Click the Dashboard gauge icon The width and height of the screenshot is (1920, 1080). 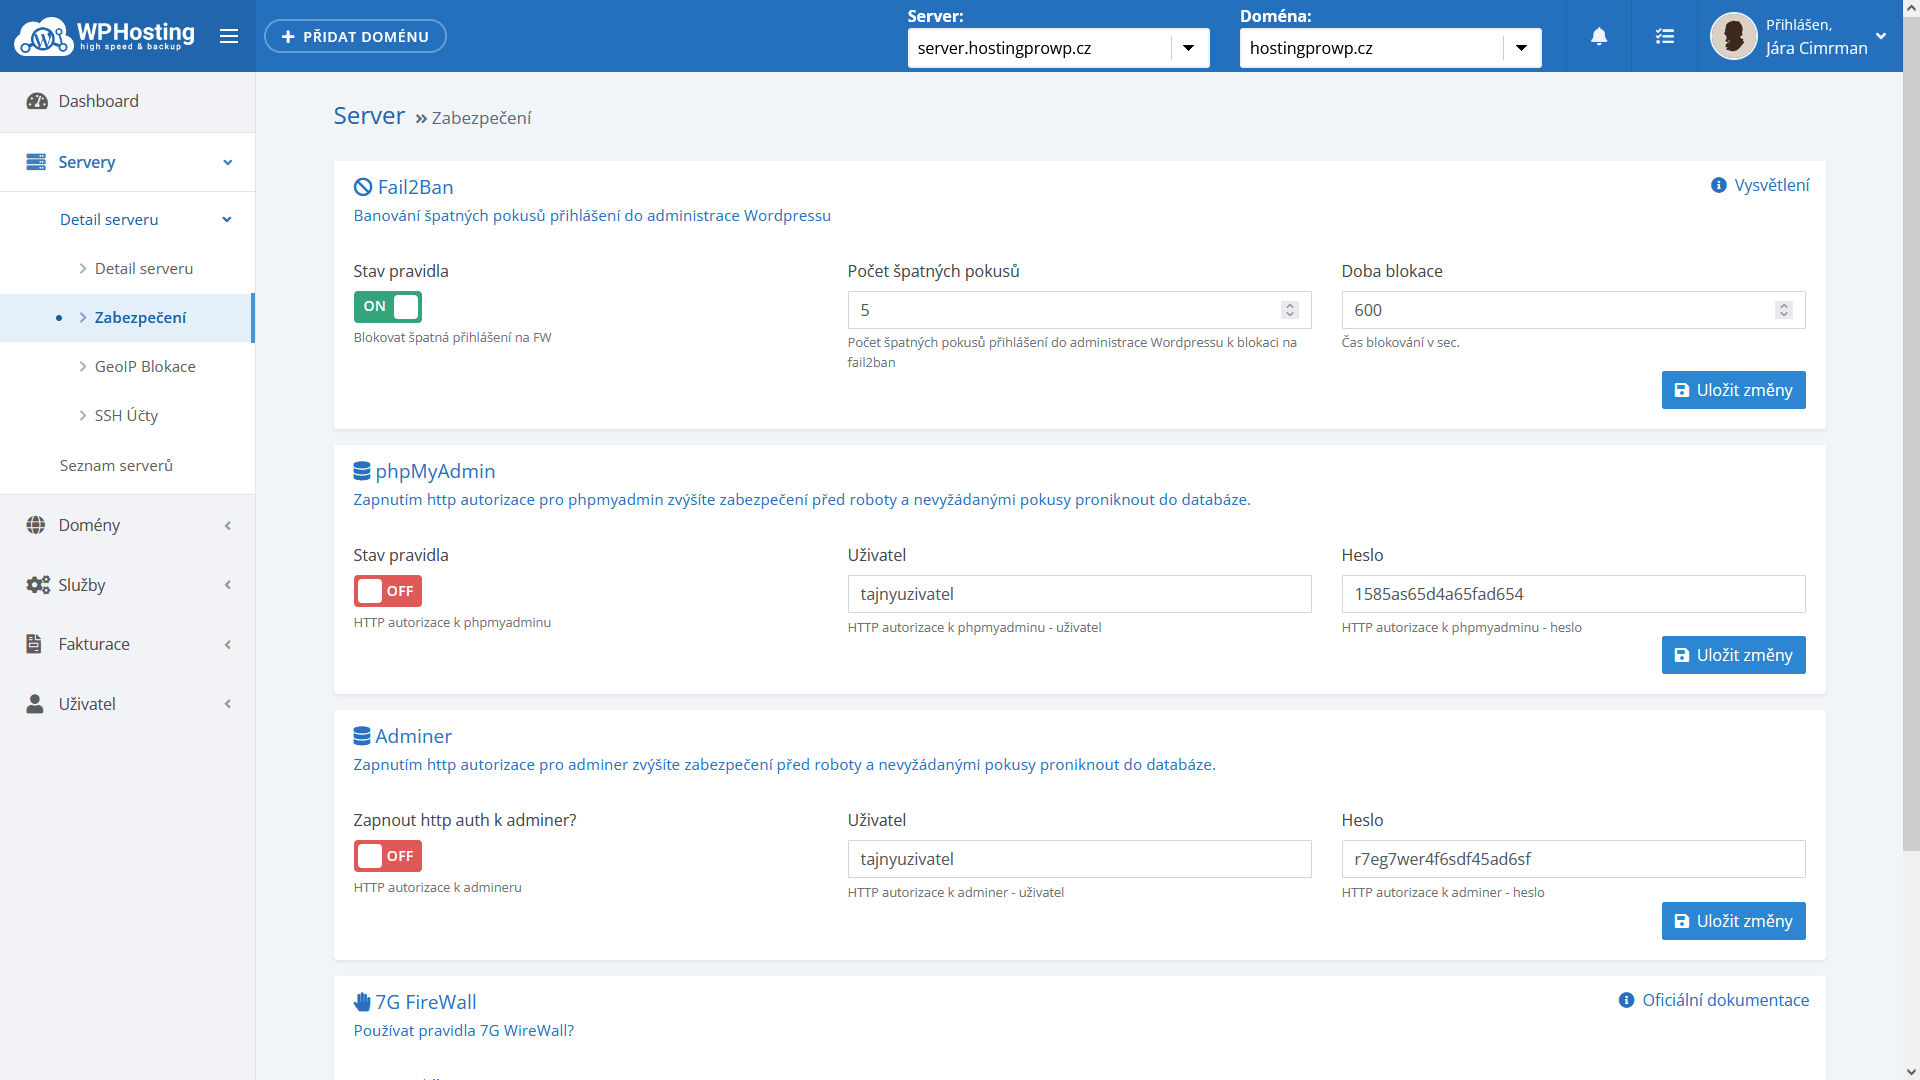(37, 101)
